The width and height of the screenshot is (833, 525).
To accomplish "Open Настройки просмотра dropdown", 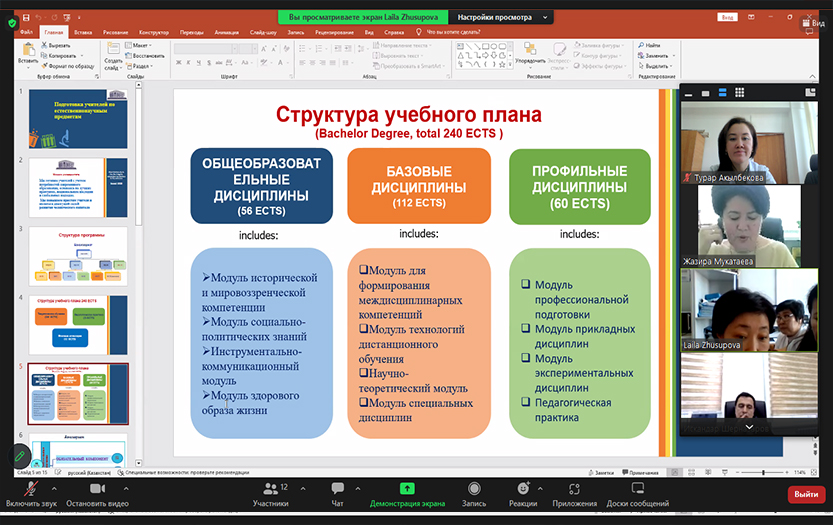I will pos(502,17).
